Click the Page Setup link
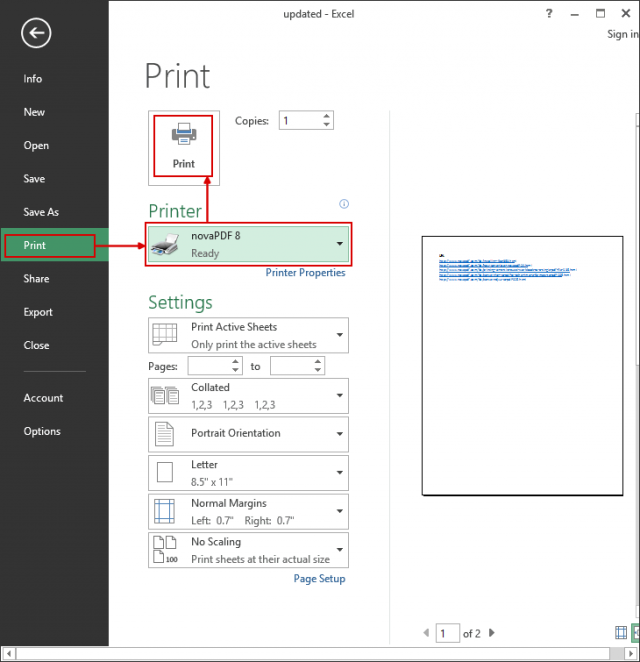This screenshot has height=662, width=640. 319,579
